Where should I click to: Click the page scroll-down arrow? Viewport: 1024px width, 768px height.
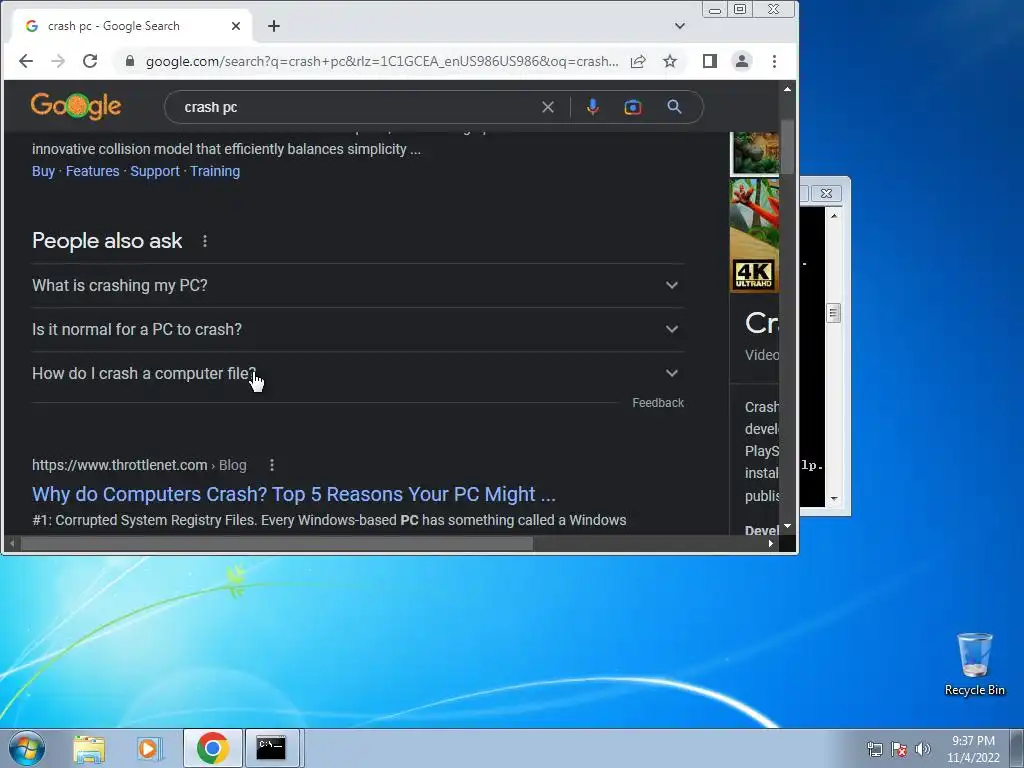pos(788,526)
